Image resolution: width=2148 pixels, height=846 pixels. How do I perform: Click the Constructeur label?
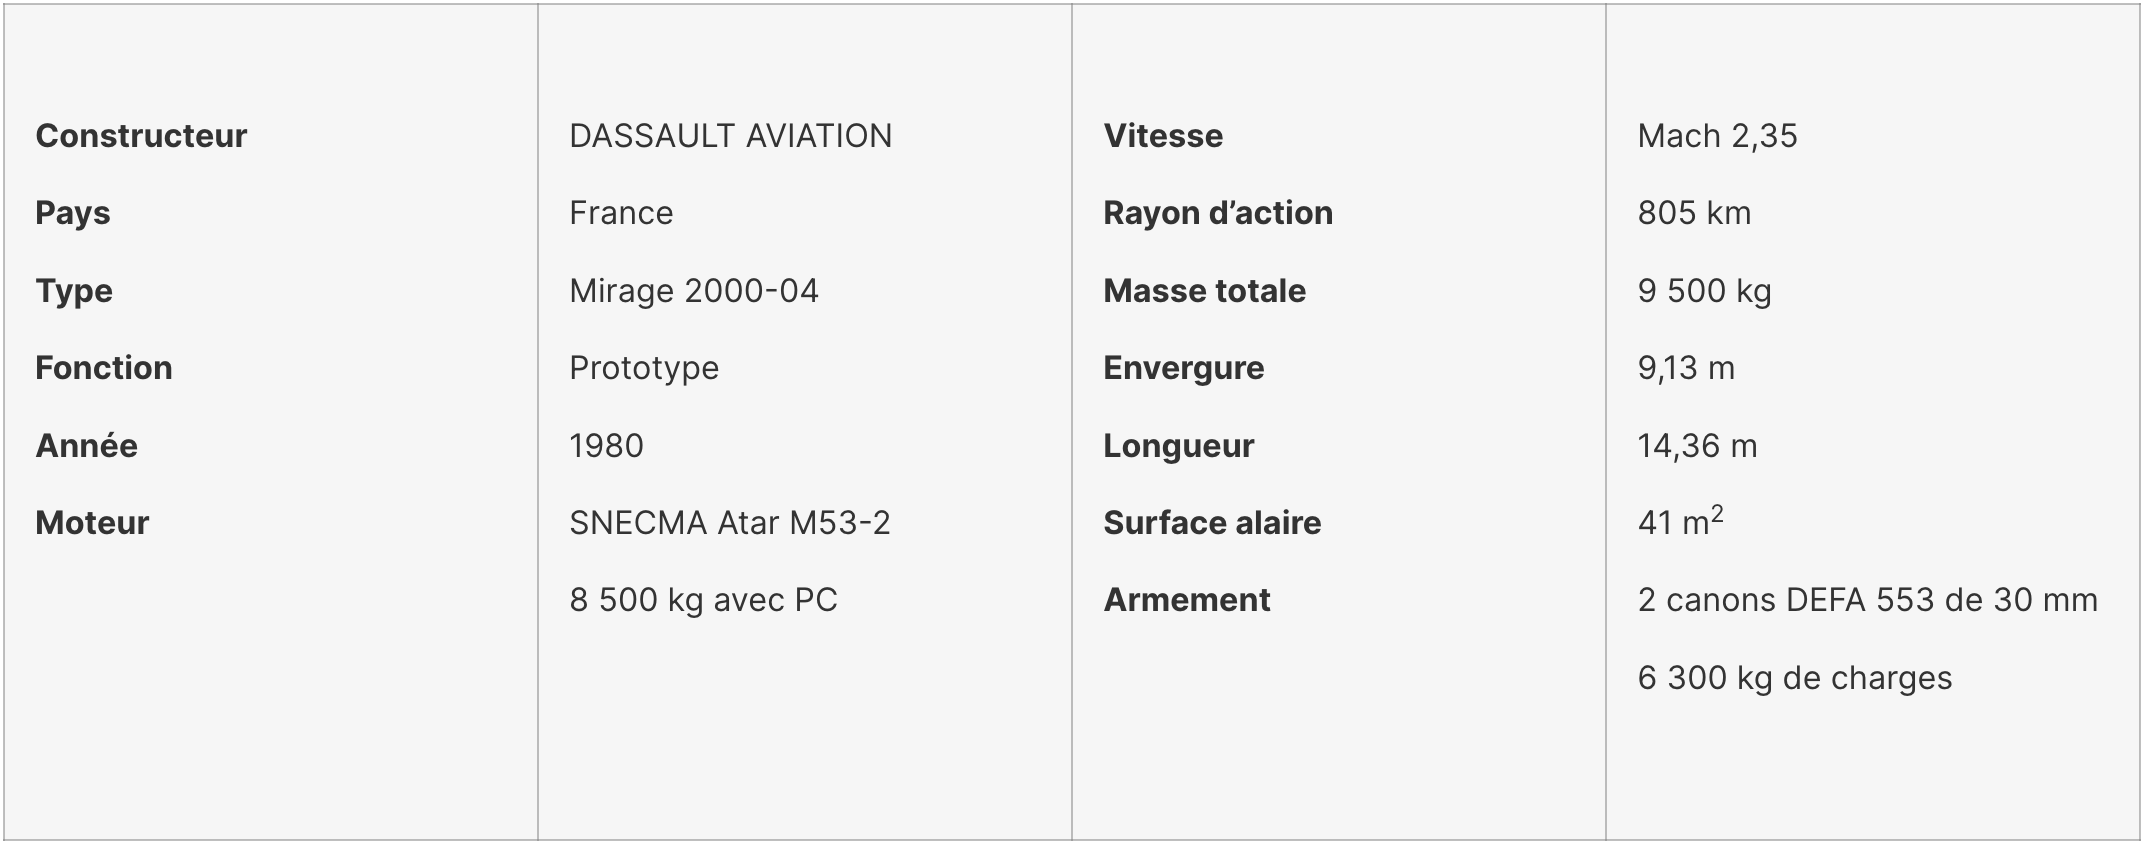coord(141,136)
